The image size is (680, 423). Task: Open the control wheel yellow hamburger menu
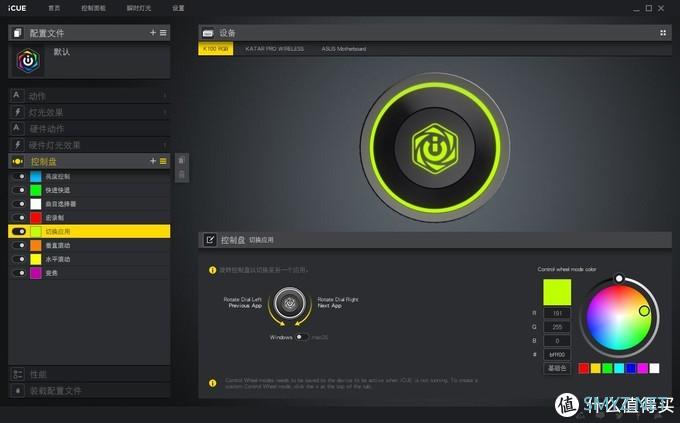coord(163,161)
